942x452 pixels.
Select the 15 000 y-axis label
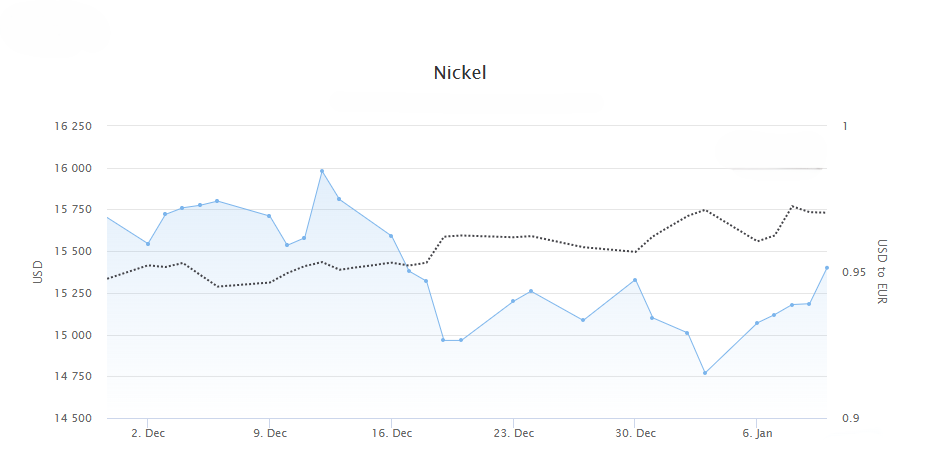73,335
